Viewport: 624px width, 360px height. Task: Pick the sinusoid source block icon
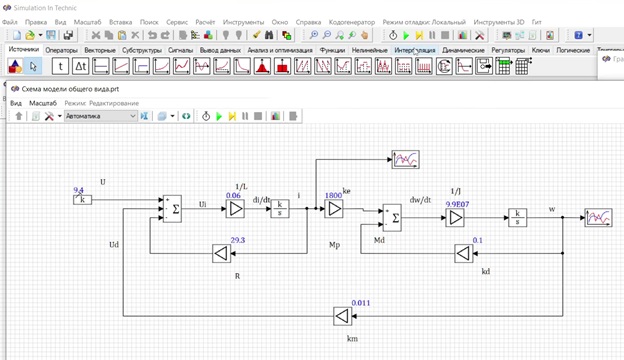[202, 66]
